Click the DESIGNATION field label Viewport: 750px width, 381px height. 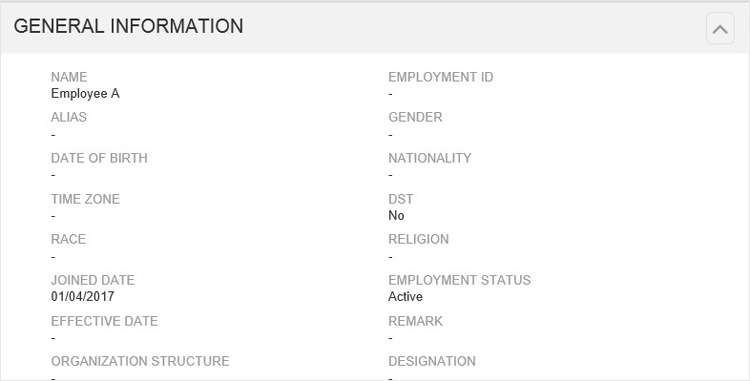(x=432, y=361)
